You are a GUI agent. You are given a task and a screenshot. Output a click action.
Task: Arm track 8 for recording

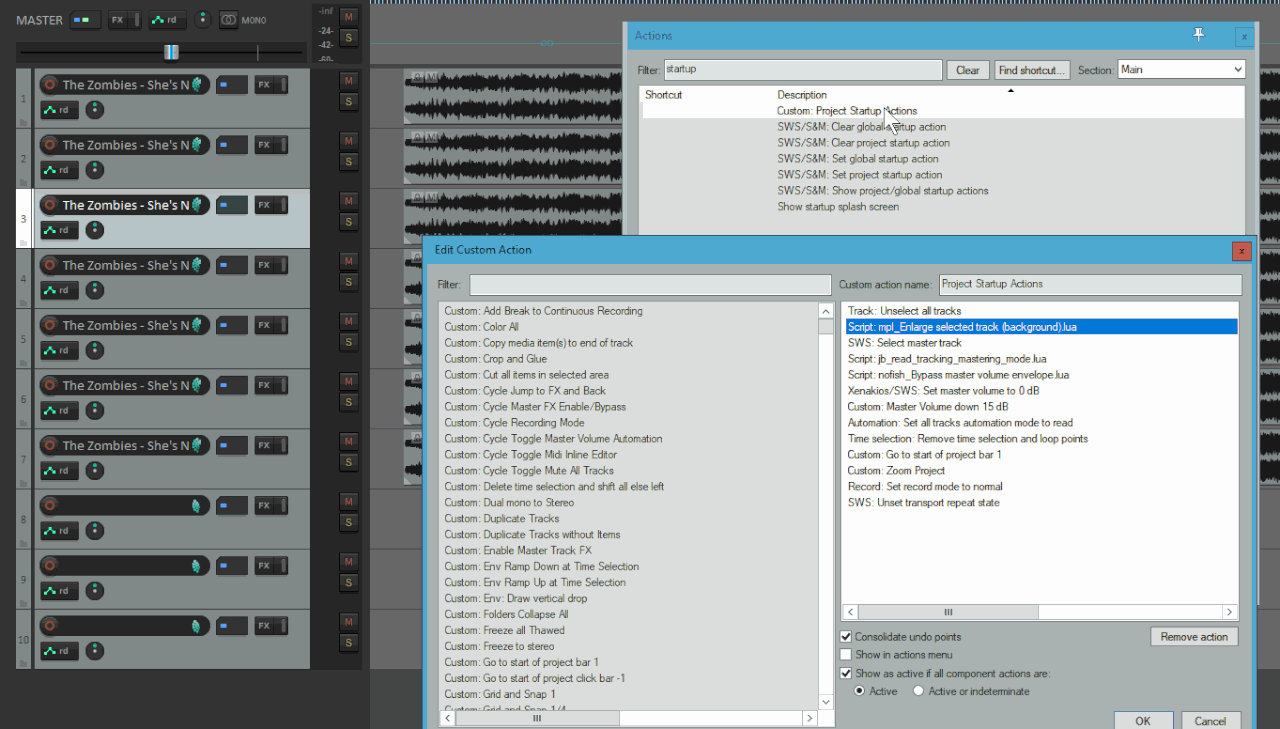pos(50,505)
